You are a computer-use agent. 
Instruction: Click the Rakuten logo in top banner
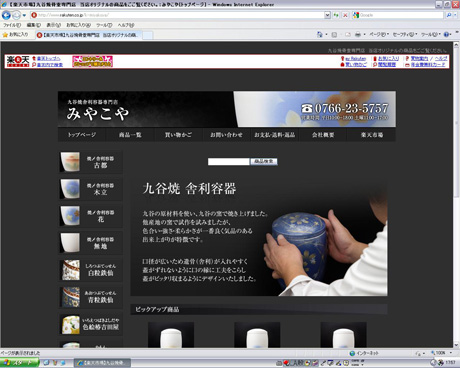(18, 61)
